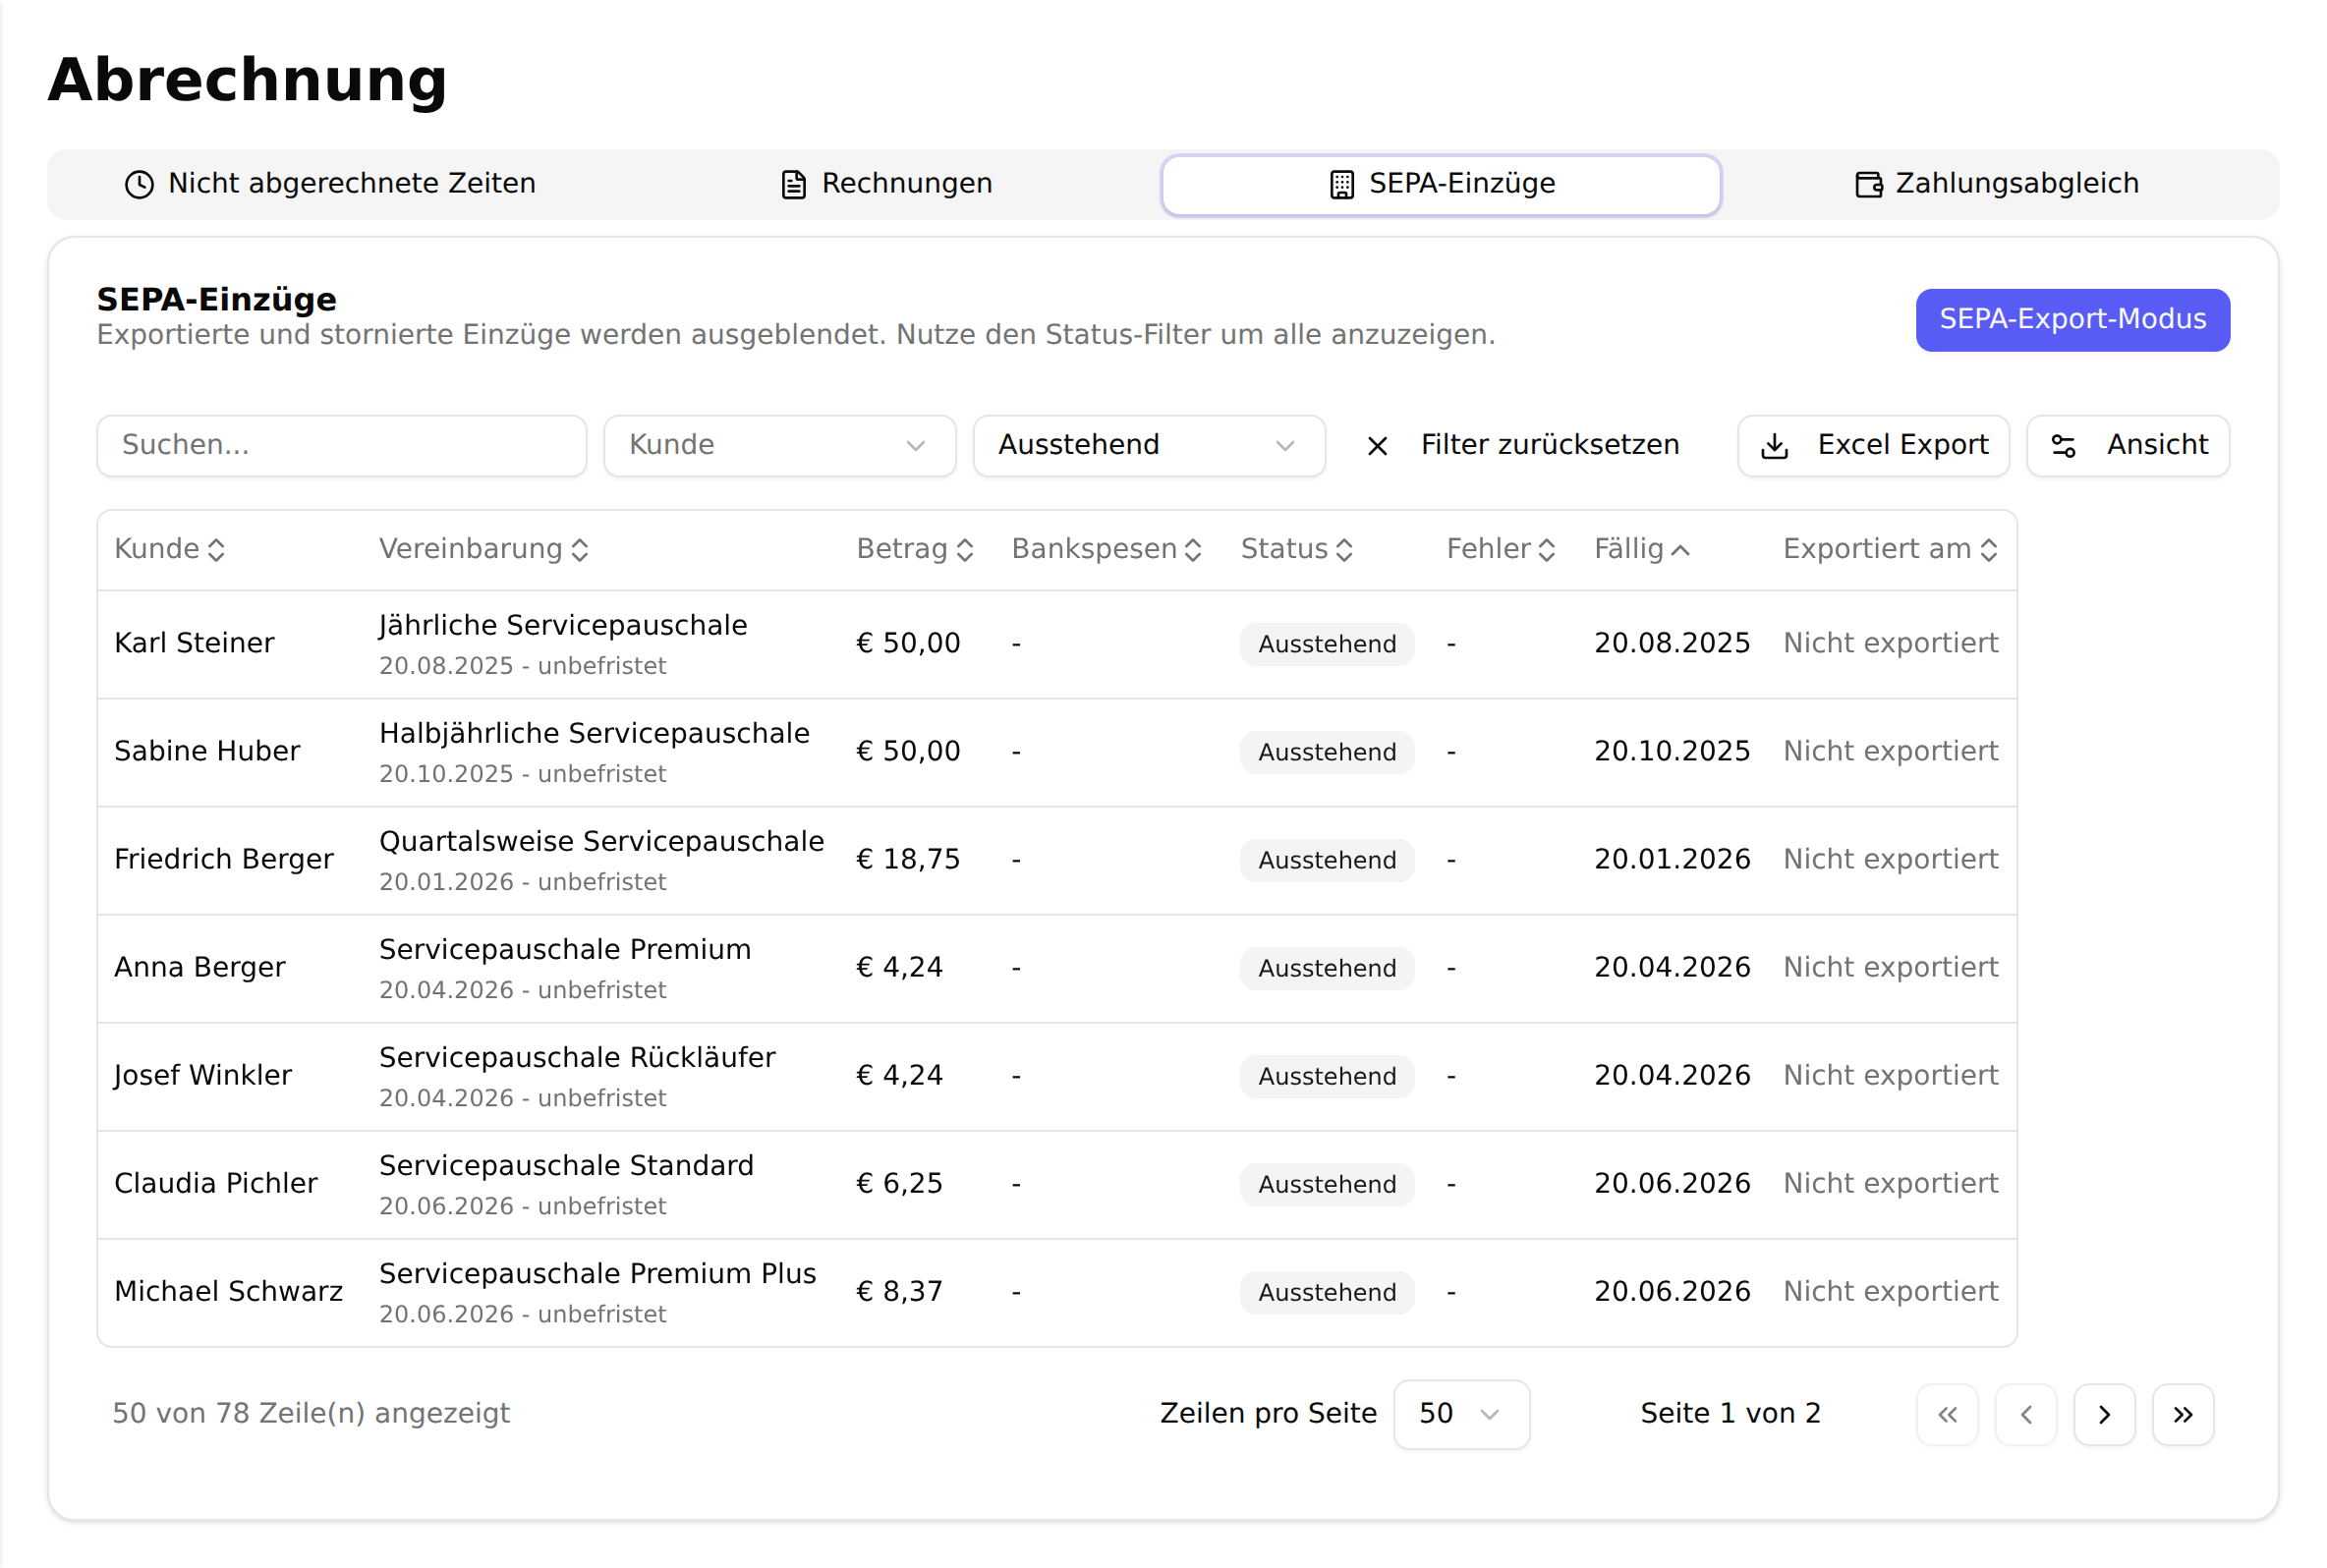The image size is (2327, 1568).
Task: Click Servicepauschale Premium Plus agreement
Action: click(x=597, y=1273)
